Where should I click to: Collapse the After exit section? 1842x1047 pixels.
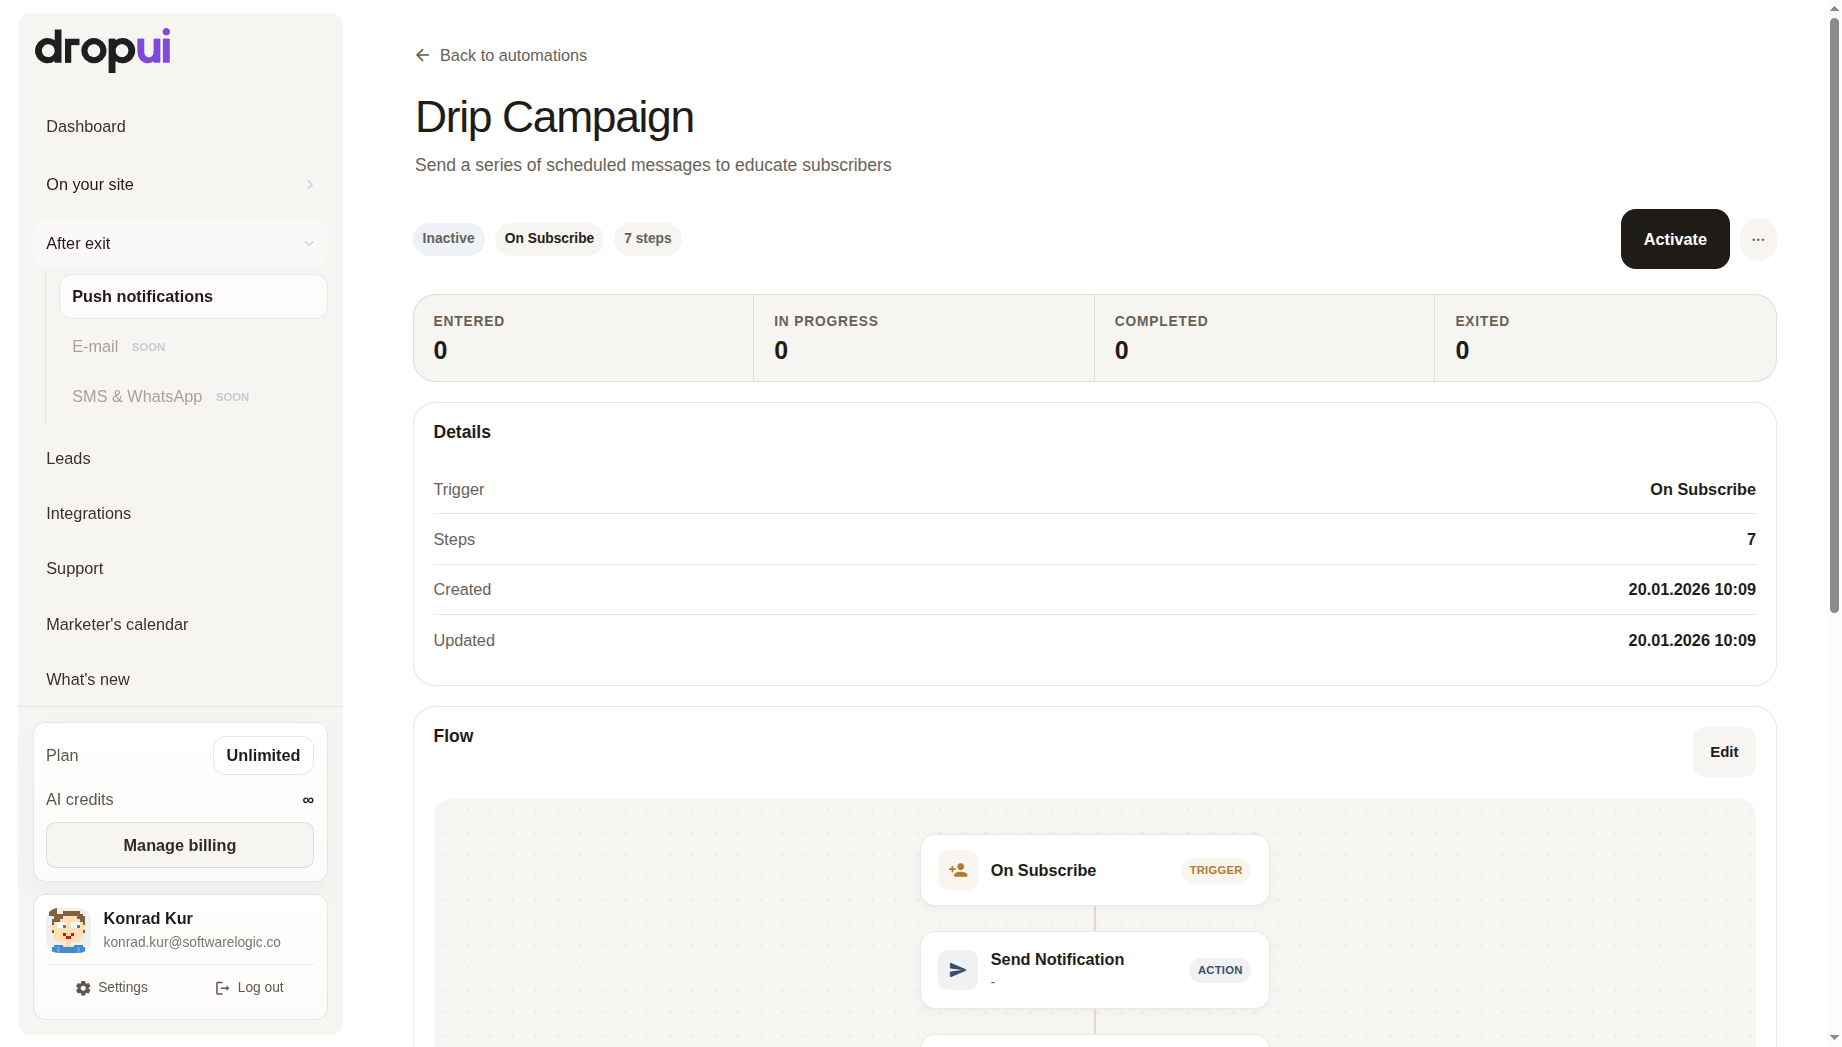tap(179, 243)
